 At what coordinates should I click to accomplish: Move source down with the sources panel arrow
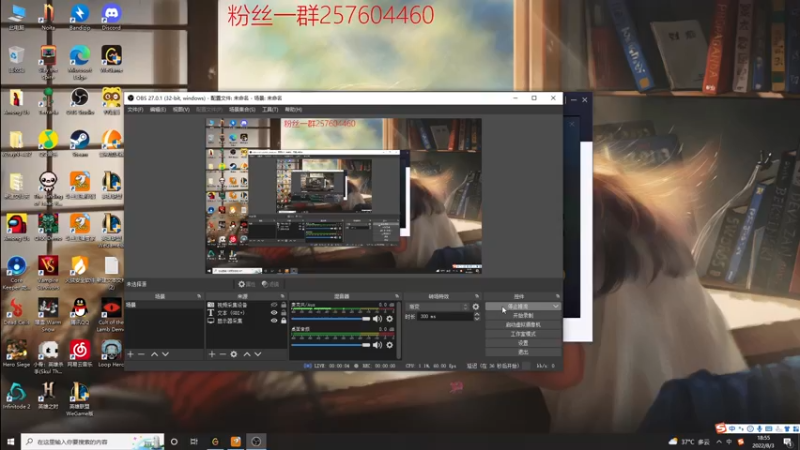[x=258, y=354]
